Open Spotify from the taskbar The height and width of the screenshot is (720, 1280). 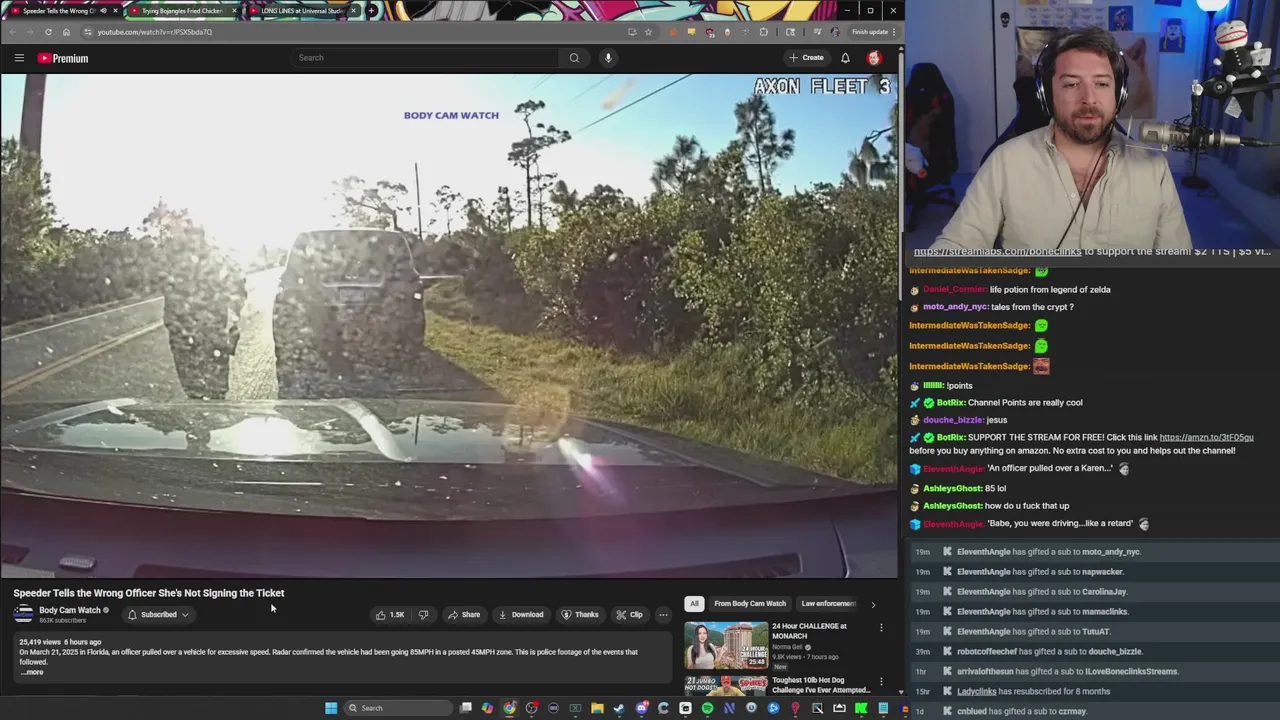tap(707, 708)
